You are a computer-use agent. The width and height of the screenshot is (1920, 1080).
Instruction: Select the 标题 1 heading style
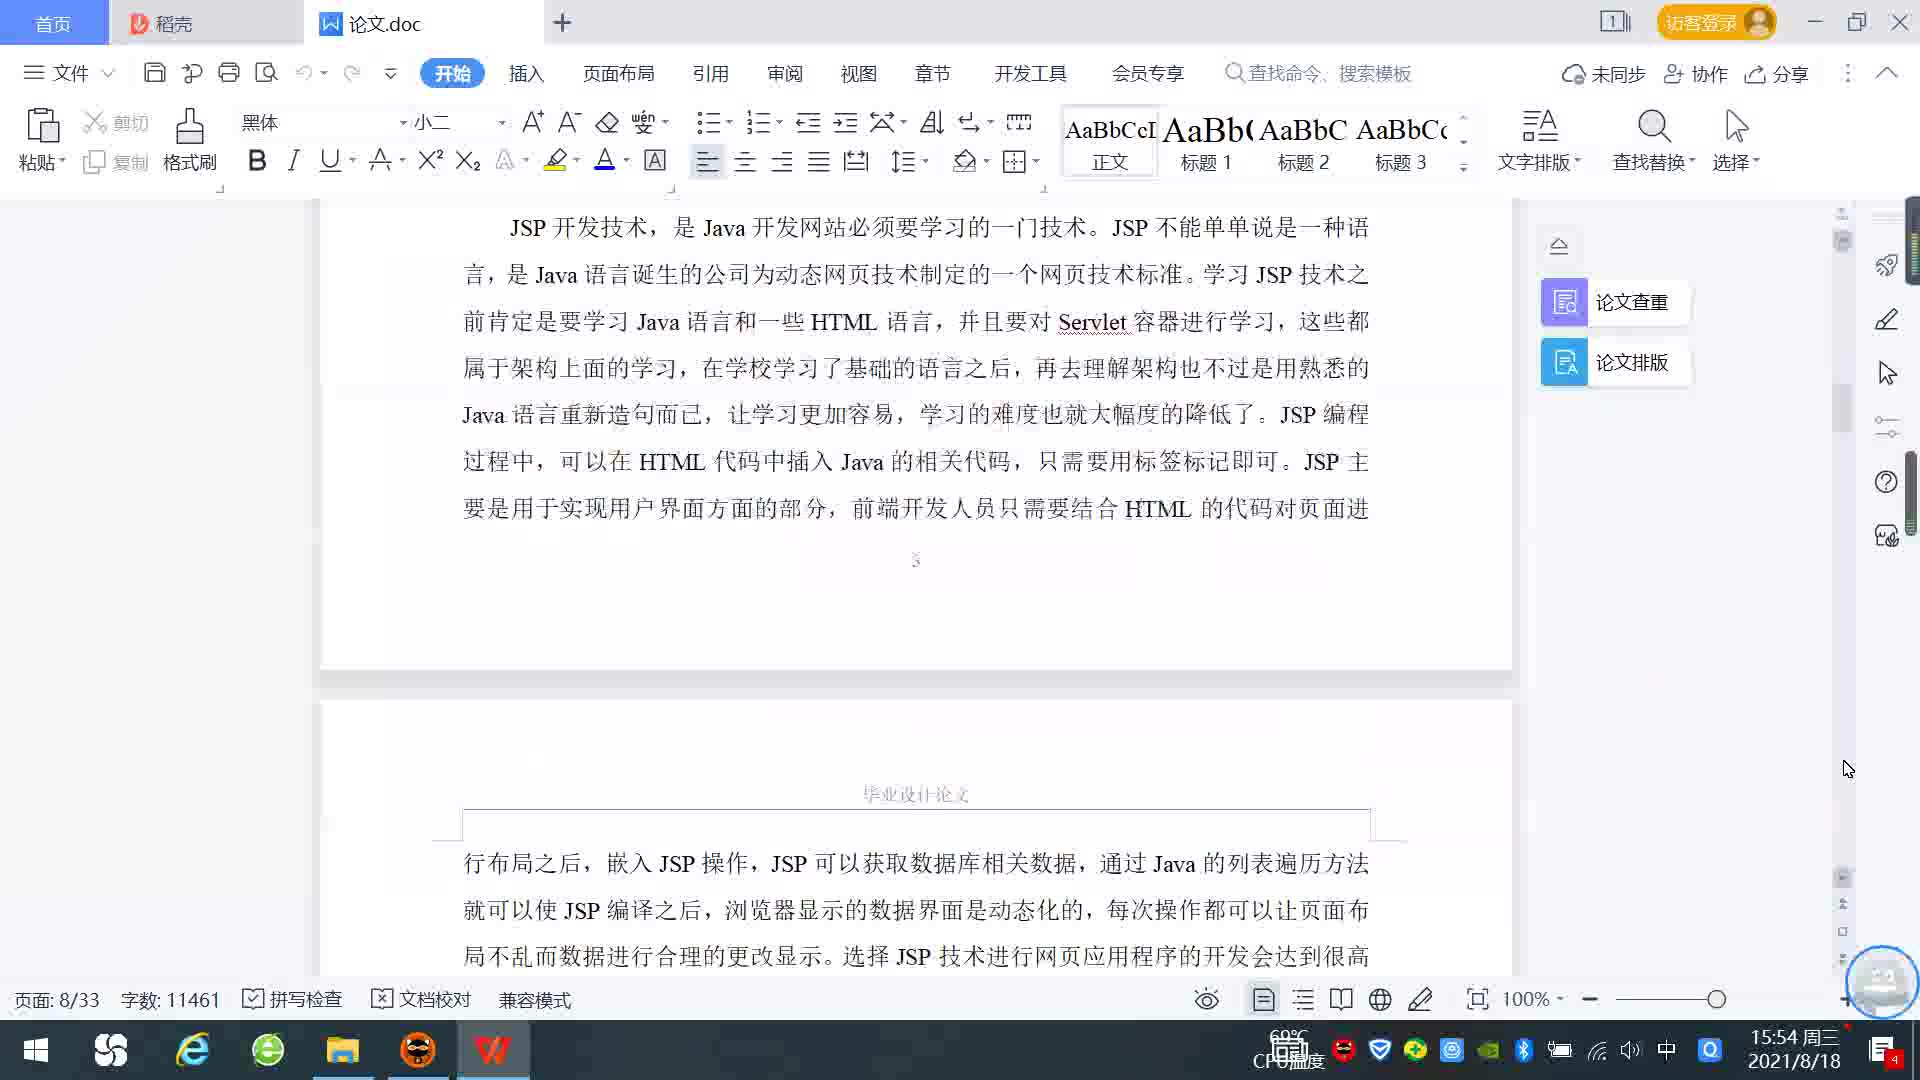pyautogui.click(x=1206, y=143)
